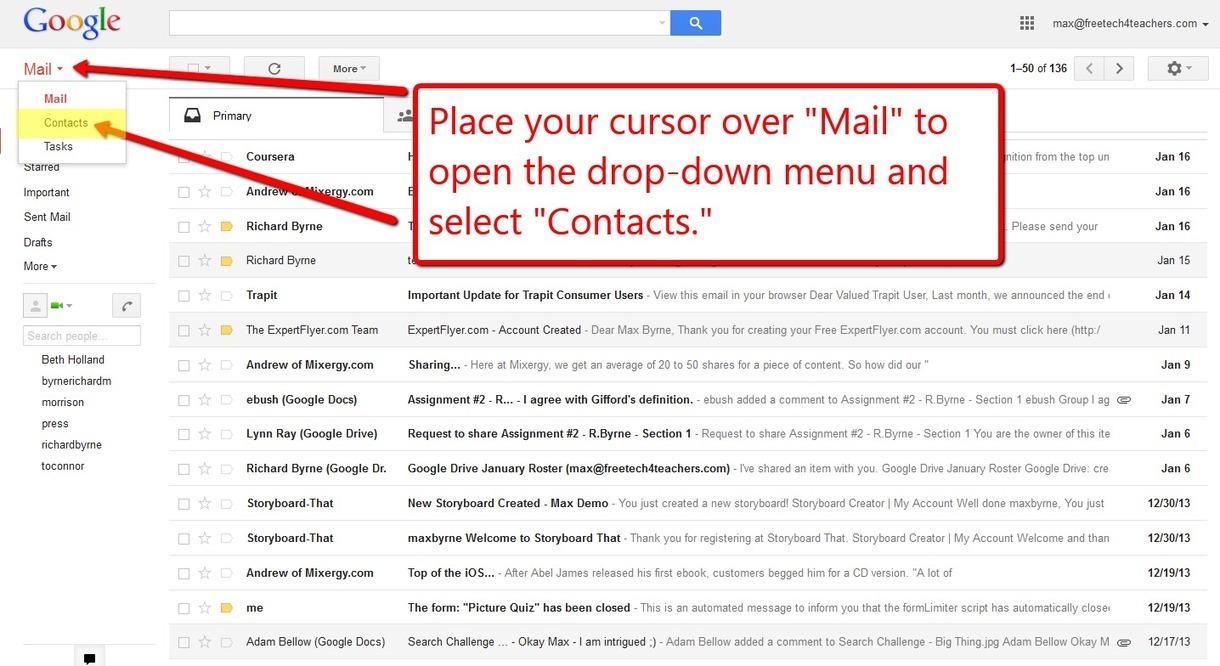Viewport: 1220px width, 666px height.
Task: Open the Drafts folder
Action: [38, 242]
